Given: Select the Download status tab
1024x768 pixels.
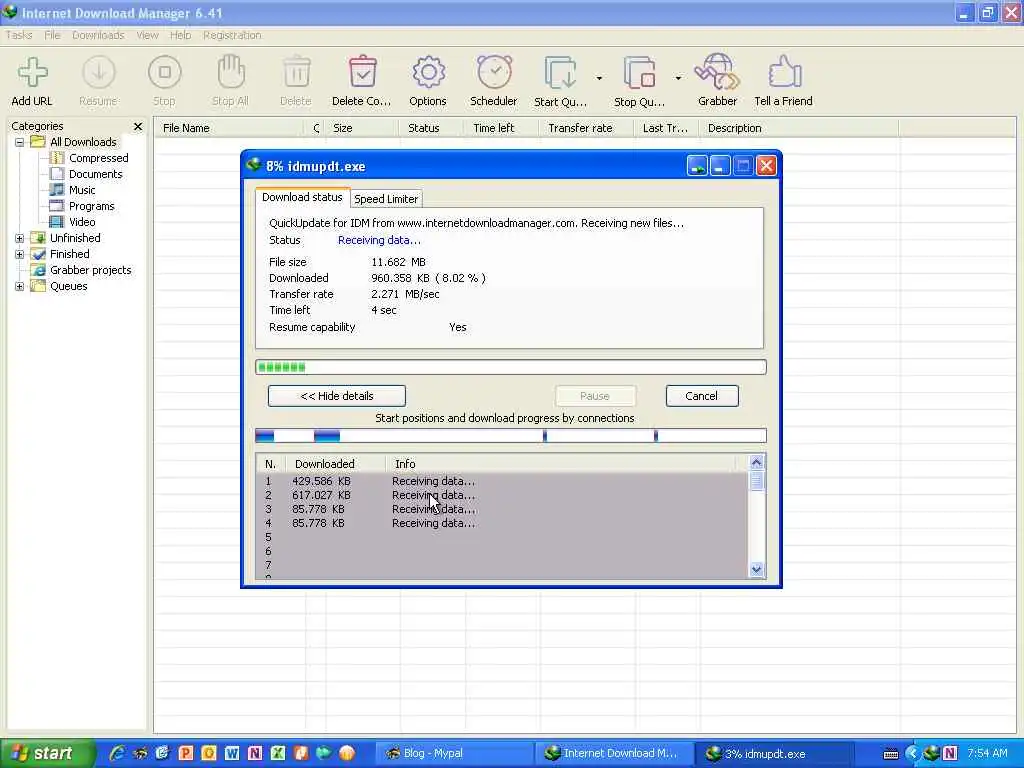Looking at the screenshot, I should [x=302, y=197].
